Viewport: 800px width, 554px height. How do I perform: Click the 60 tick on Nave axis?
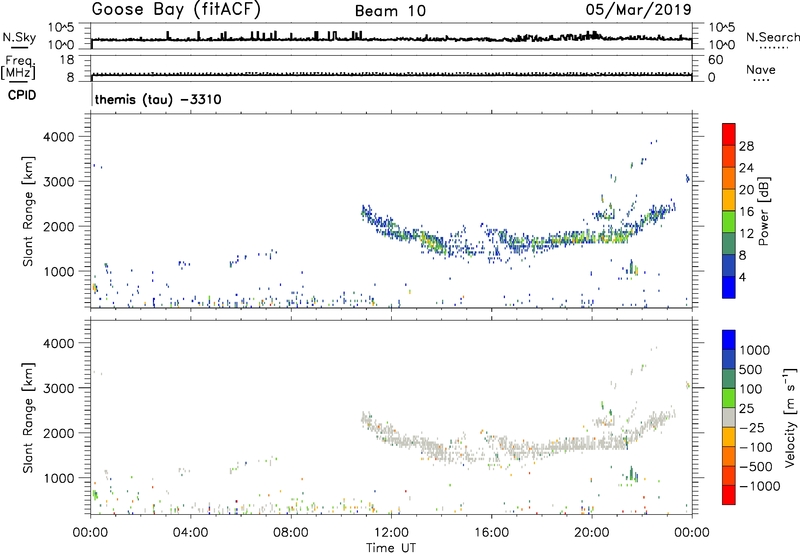click(x=715, y=60)
